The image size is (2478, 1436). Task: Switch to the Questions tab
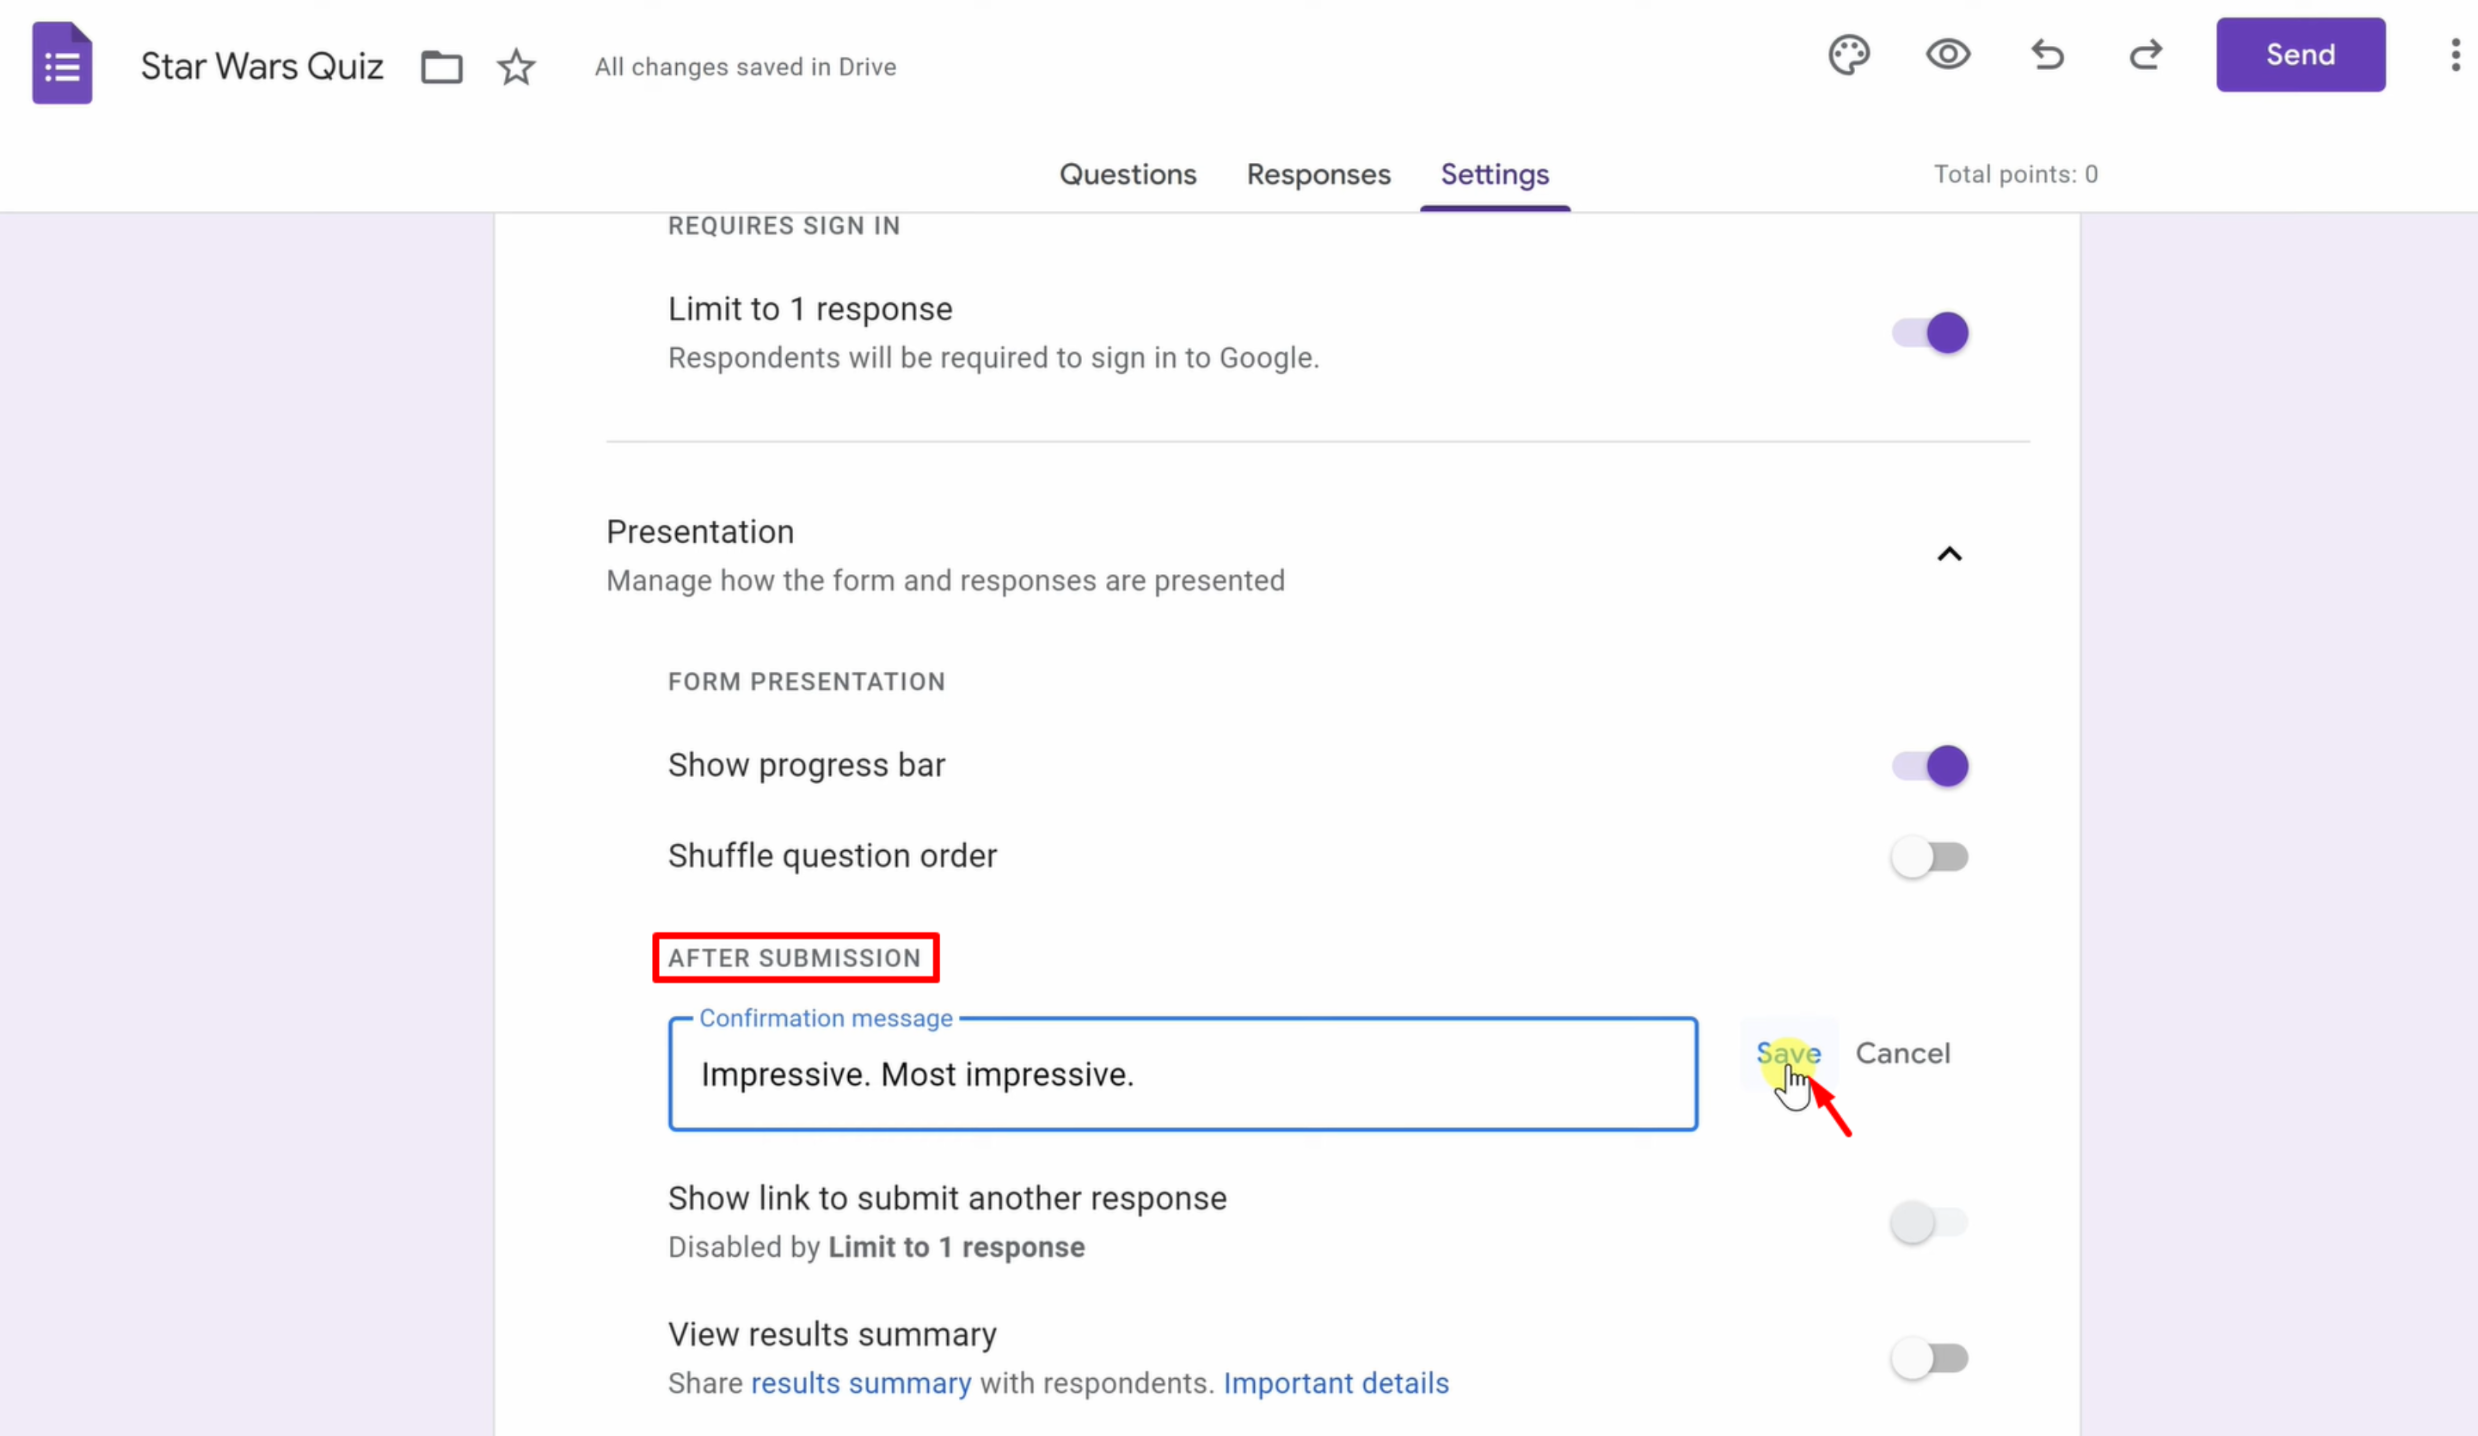(1127, 174)
